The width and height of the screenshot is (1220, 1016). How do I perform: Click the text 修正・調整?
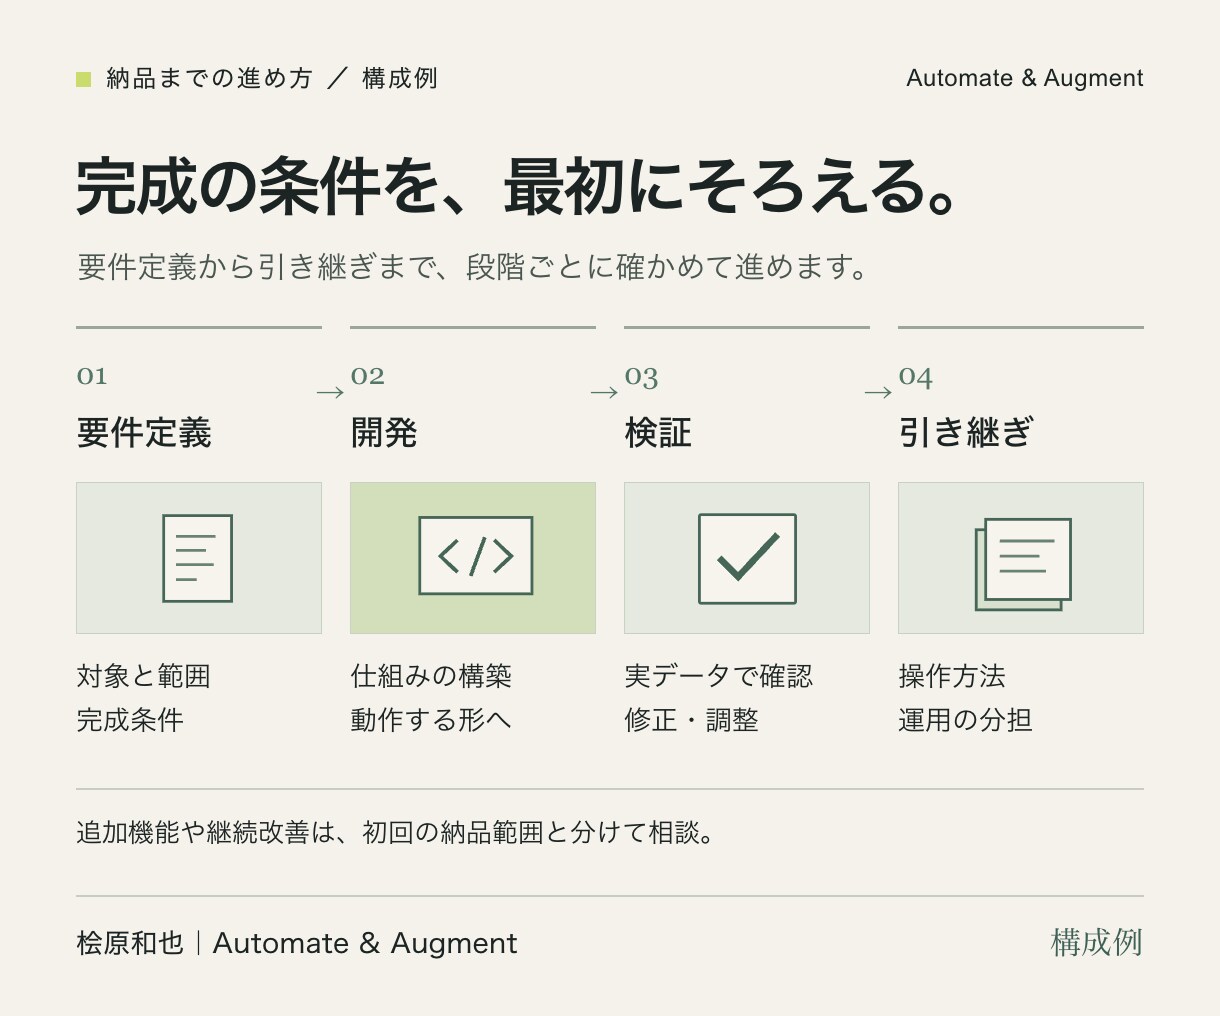[692, 720]
